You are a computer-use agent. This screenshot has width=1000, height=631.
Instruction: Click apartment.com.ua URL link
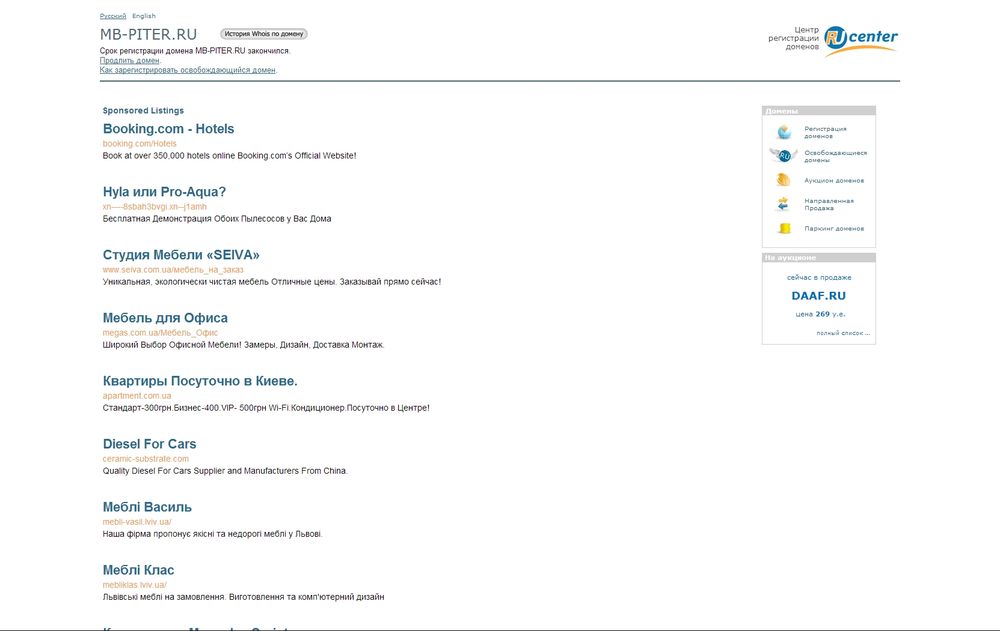(137, 396)
